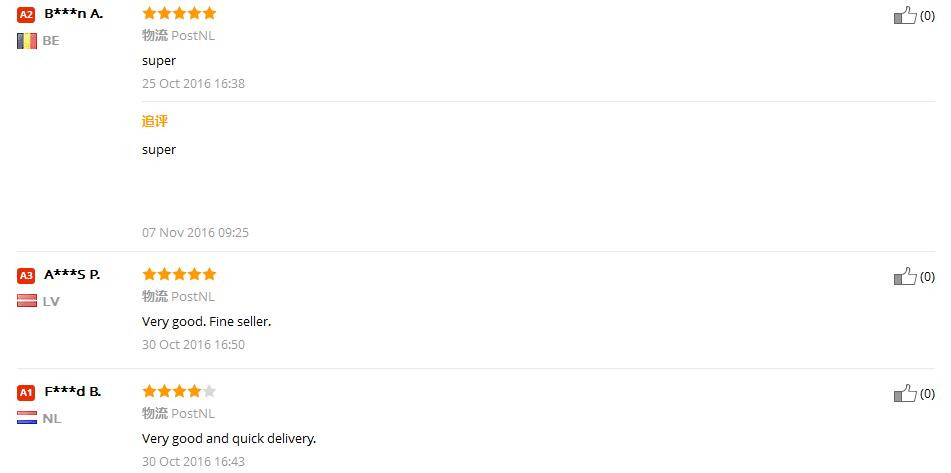Open reviewer B***n A. profile

click(x=73, y=14)
